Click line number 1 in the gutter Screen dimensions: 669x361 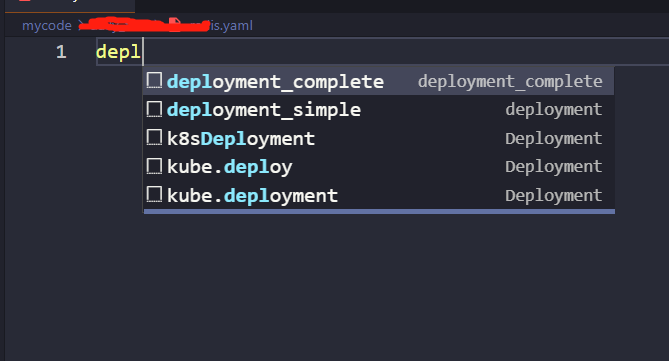click(61, 52)
